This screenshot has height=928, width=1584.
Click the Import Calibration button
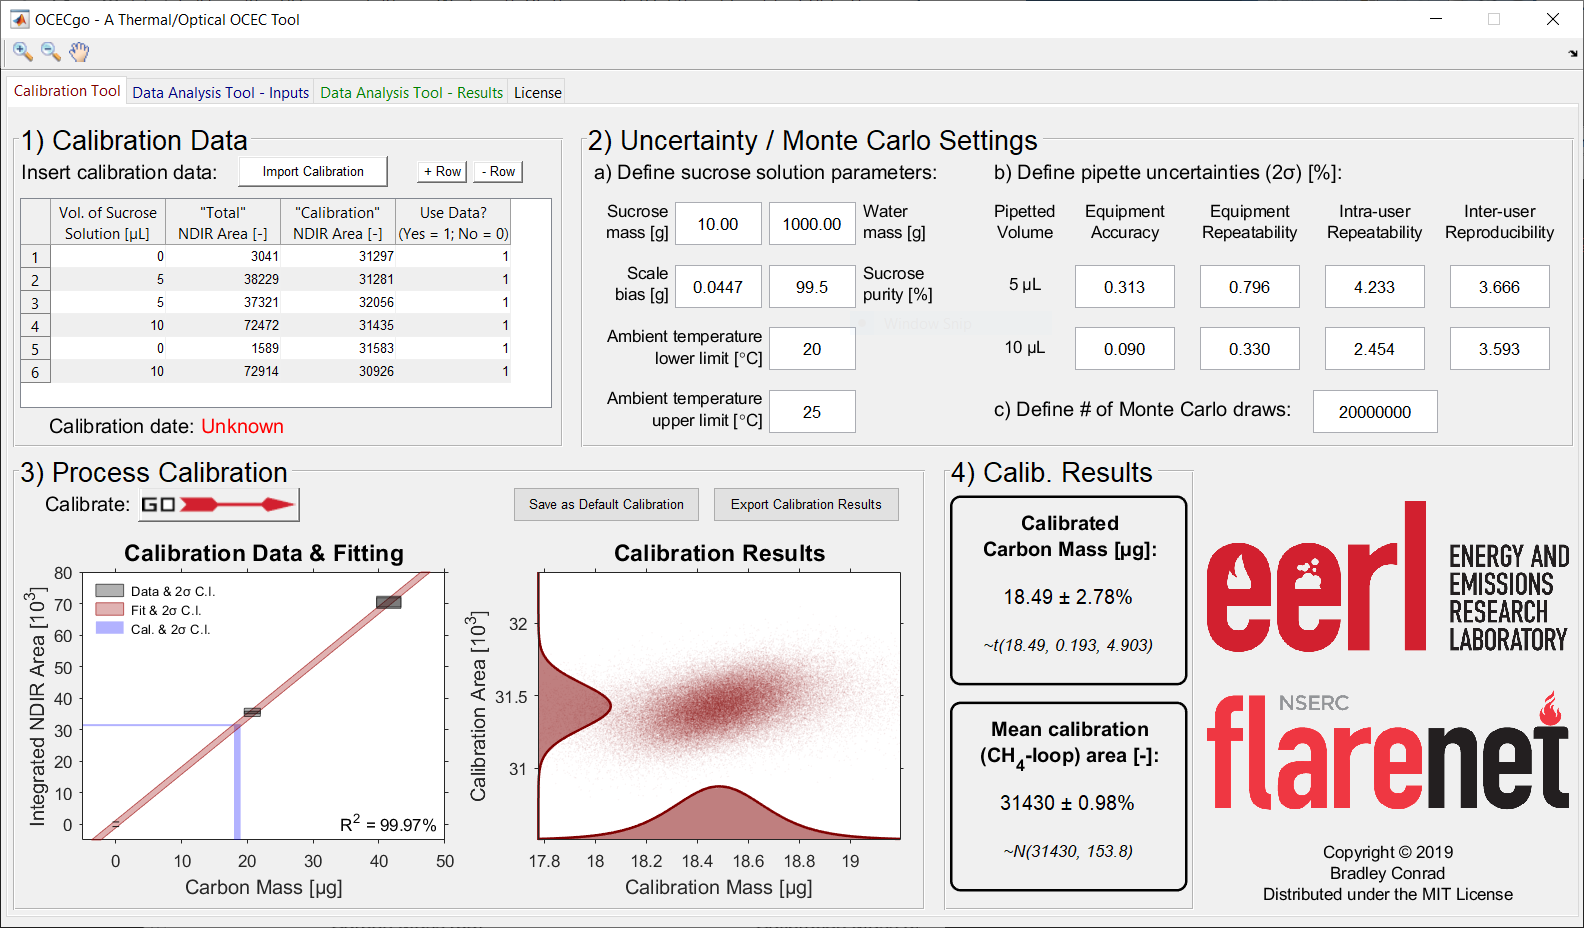pos(313,172)
